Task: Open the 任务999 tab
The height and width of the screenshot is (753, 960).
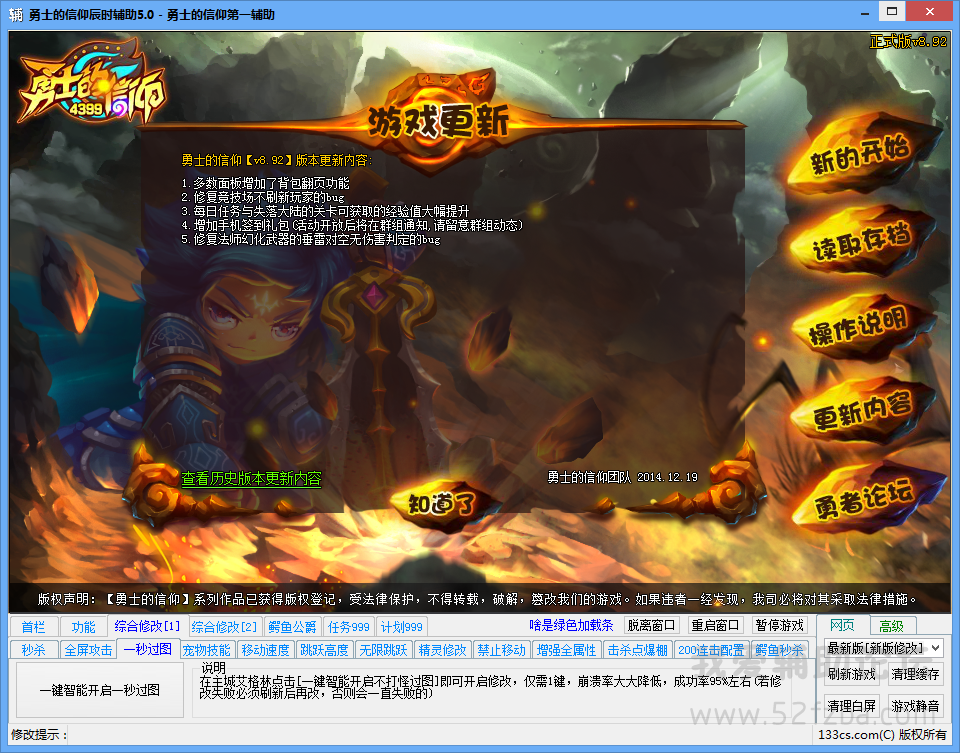Action: [348, 627]
